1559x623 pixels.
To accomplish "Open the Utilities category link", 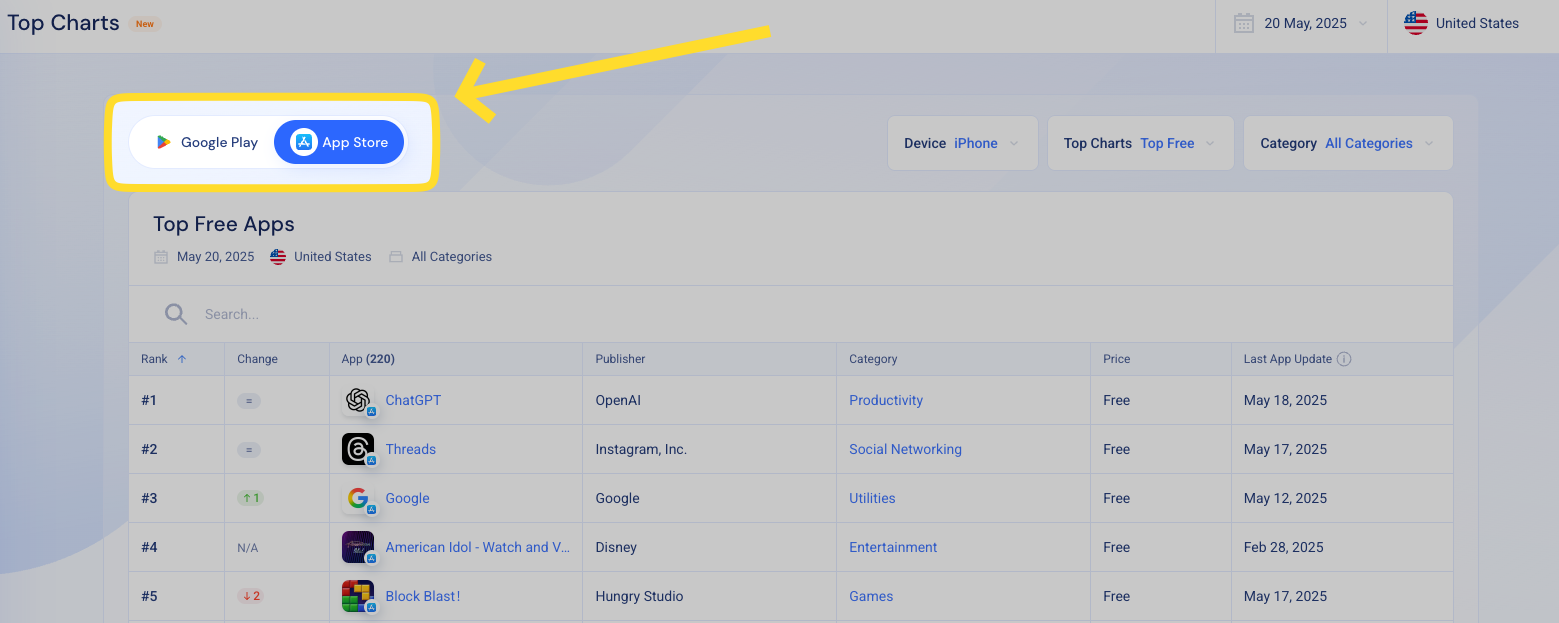I will click(872, 498).
